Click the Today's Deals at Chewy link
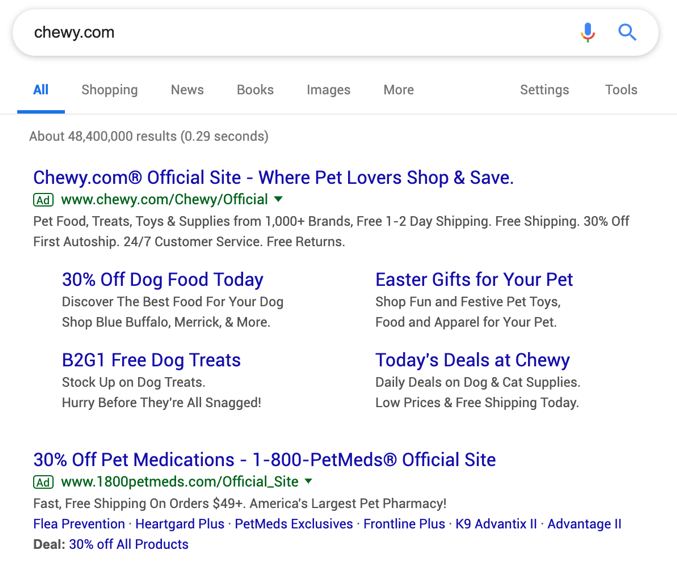The width and height of the screenshot is (677, 572). pos(472,360)
